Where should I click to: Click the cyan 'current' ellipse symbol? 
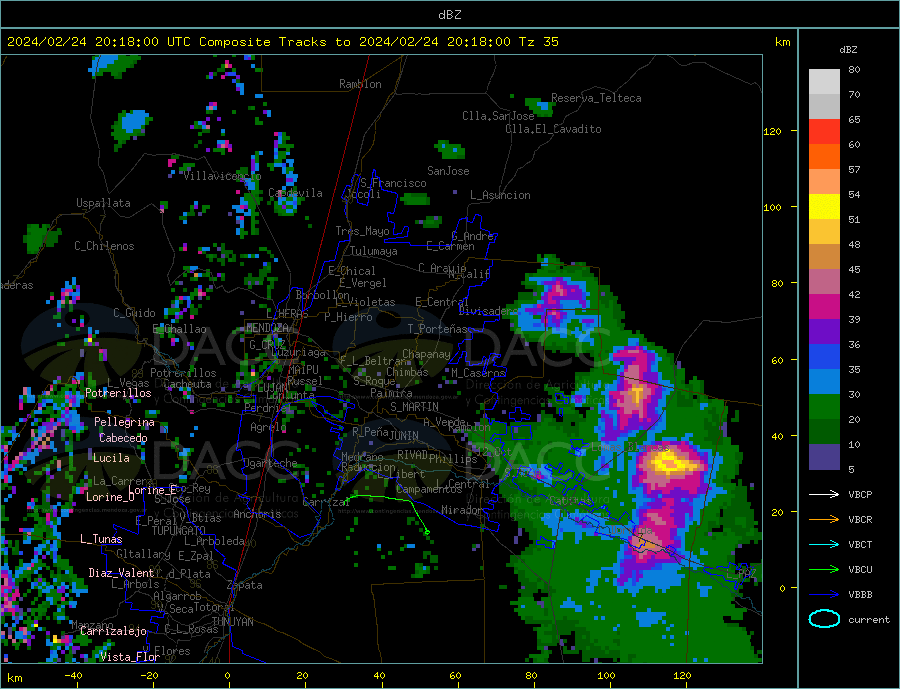coord(824,619)
